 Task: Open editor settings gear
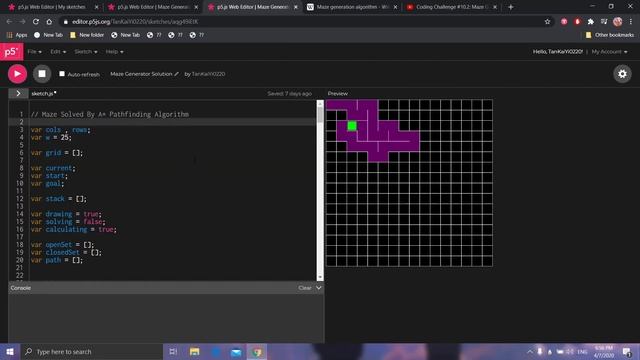click(622, 74)
